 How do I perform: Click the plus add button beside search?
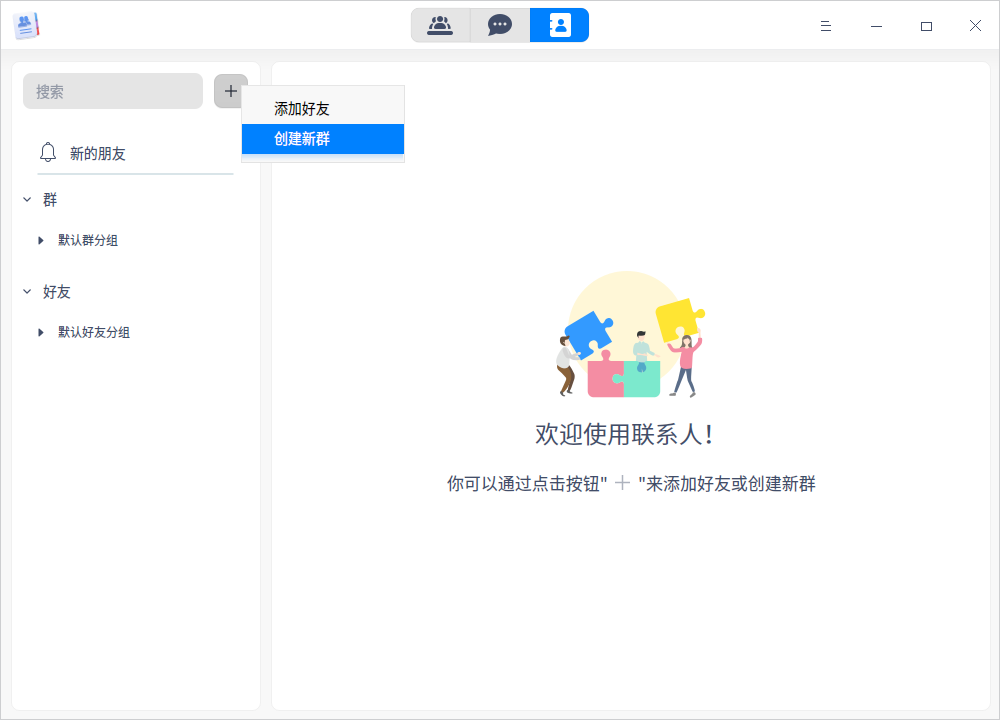click(x=230, y=91)
